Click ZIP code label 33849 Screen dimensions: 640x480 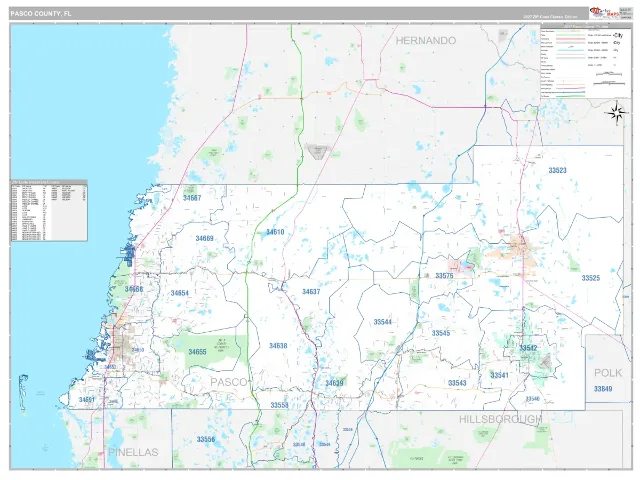[603, 389]
